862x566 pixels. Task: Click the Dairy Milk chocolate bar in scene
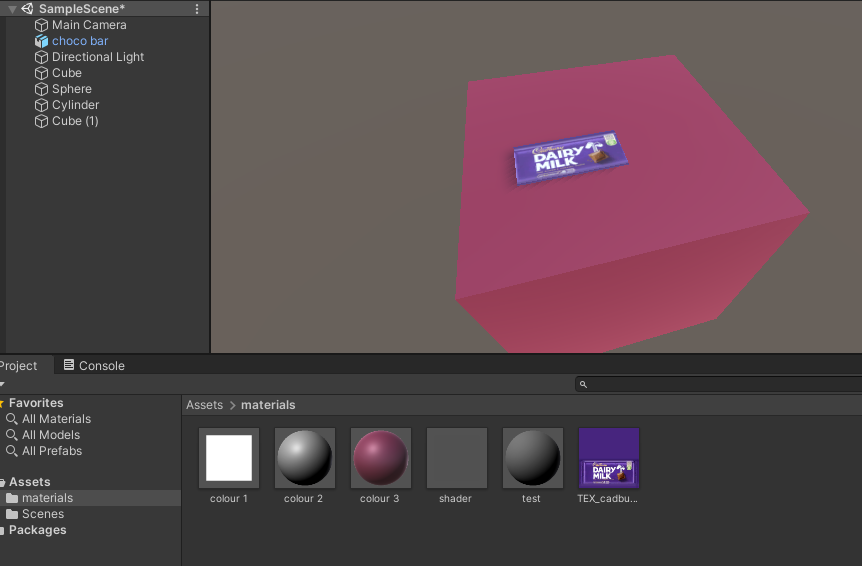(570, 157)
